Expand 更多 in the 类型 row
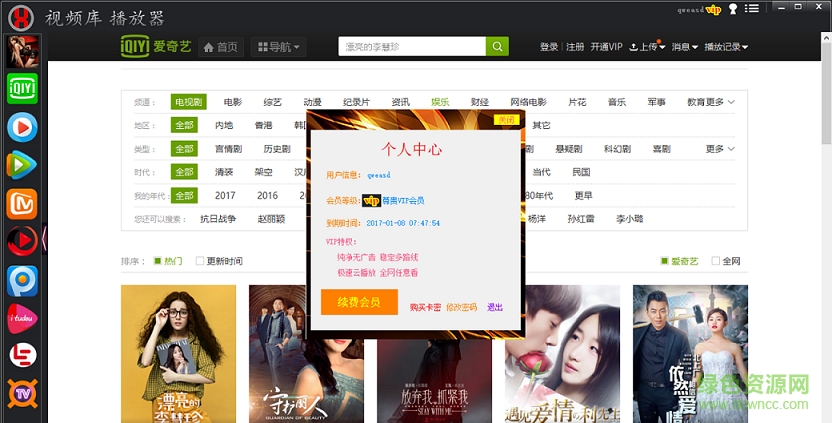832x423 pixels. click(x=720, y=149)
